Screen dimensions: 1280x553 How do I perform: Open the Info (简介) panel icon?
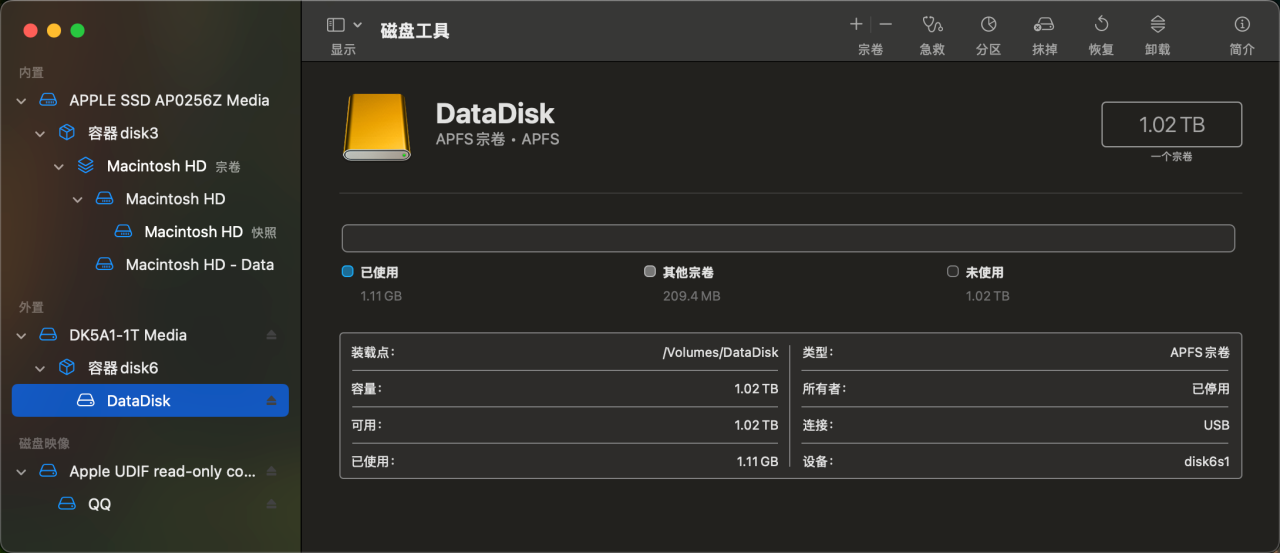click(x=1242, y=25)
